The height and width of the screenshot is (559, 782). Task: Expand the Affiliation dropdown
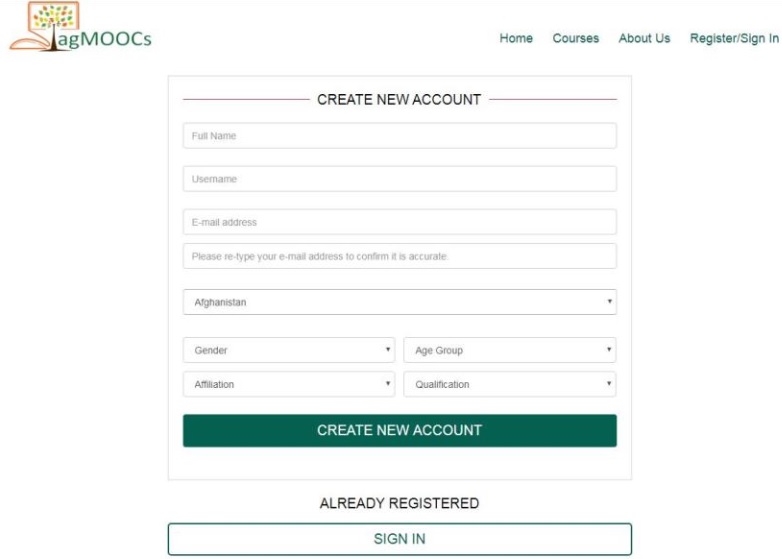click(x=288, y=384)
